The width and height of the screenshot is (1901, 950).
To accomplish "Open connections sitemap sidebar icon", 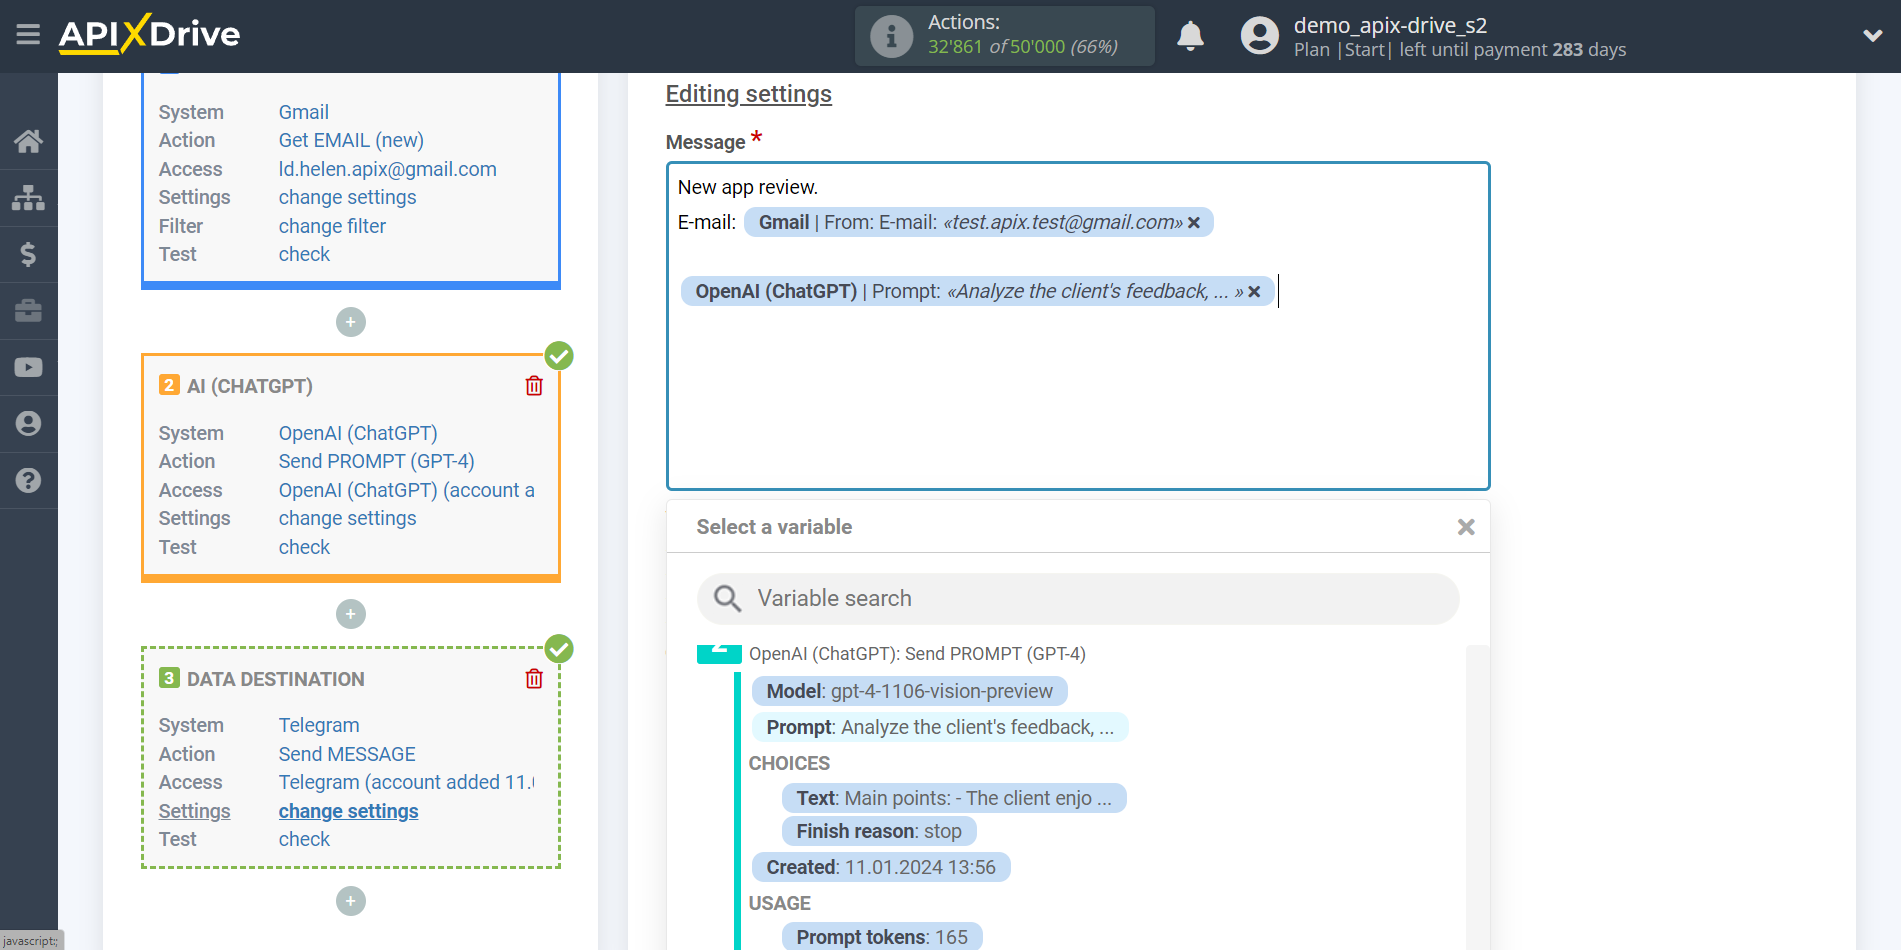I will pos(28,198).
